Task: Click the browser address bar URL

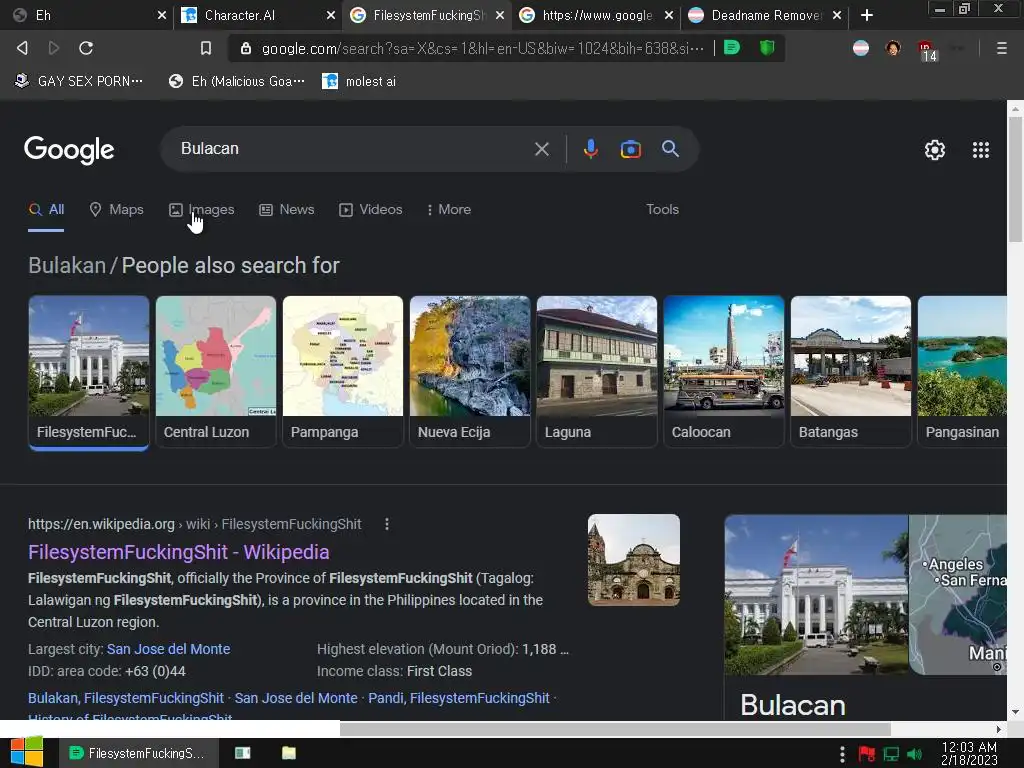Action: pos(482,48)
